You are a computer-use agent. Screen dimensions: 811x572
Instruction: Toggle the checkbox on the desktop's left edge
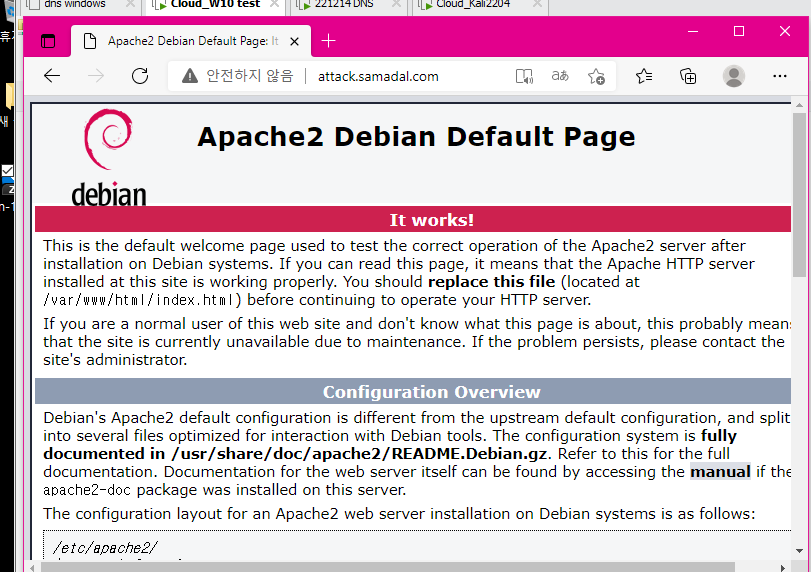(x=7, y=170)
